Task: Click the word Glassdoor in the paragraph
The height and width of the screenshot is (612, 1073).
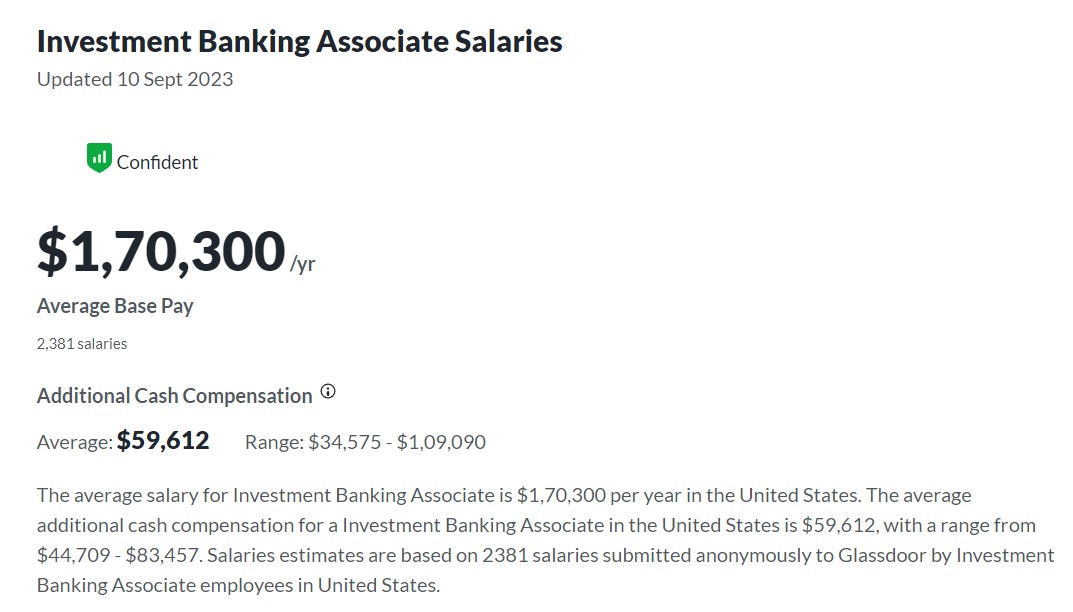Action: click(883, 555)
